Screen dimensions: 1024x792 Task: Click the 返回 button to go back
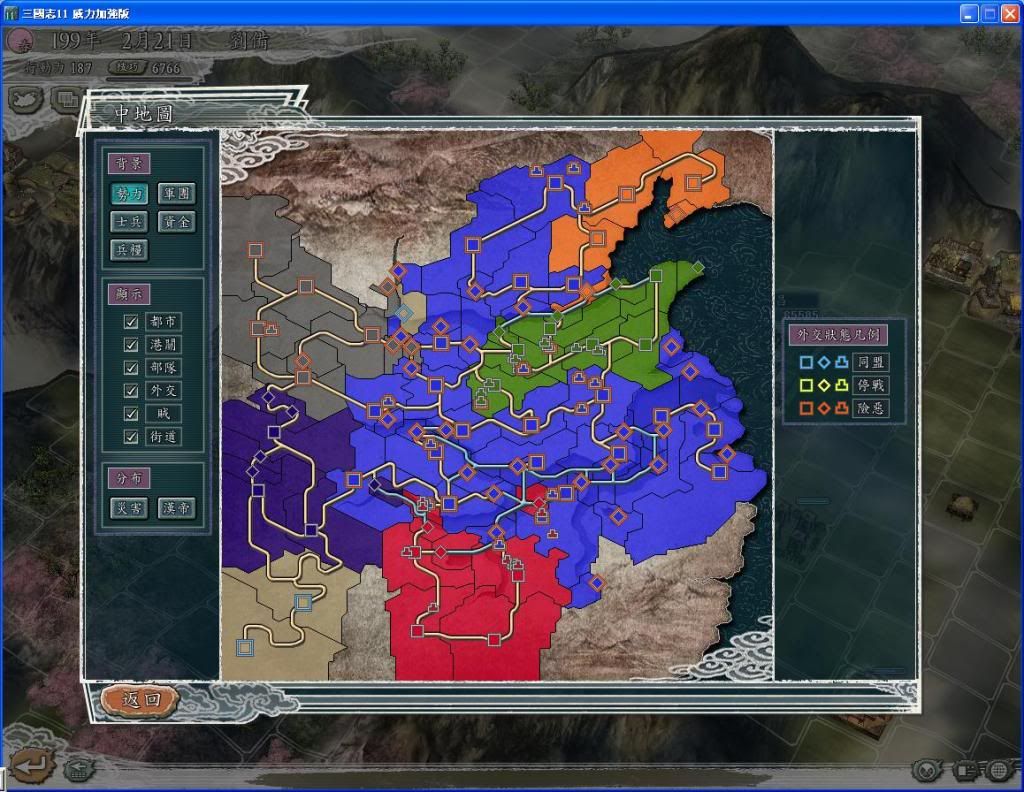(x=140, y=699)
